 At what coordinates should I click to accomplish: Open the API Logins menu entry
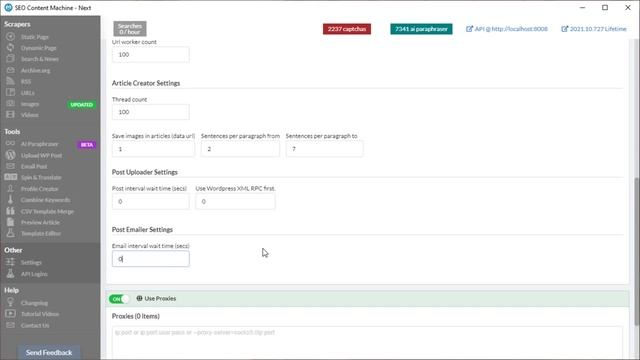pyautogui.click(x=34, y=273)
